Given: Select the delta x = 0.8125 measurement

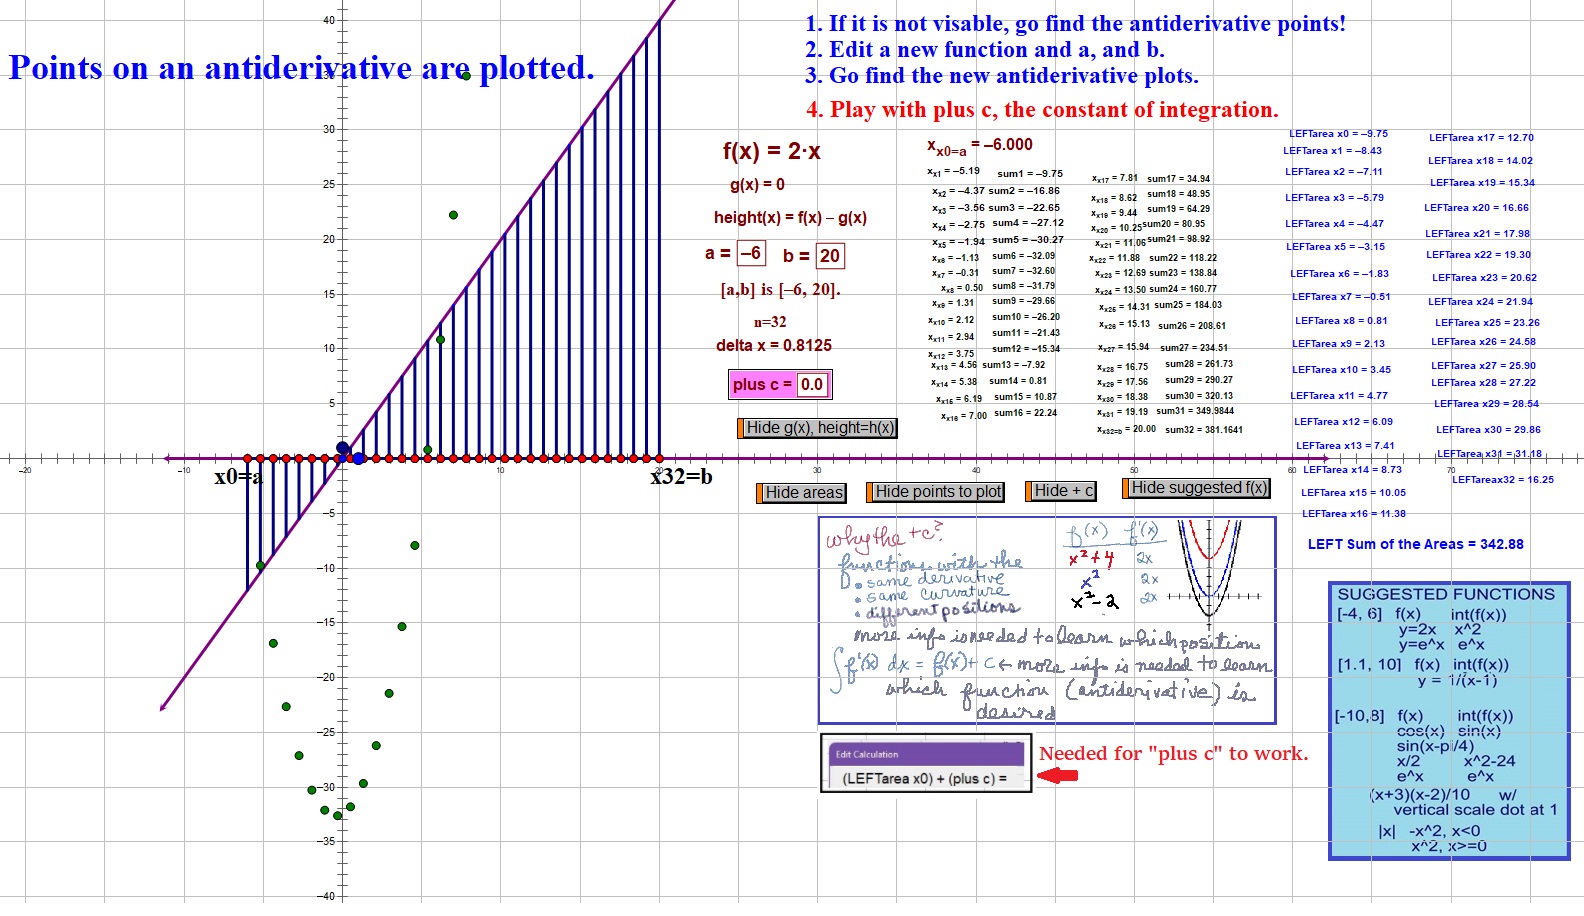Looking at the screenshot, I should (774, 346).
